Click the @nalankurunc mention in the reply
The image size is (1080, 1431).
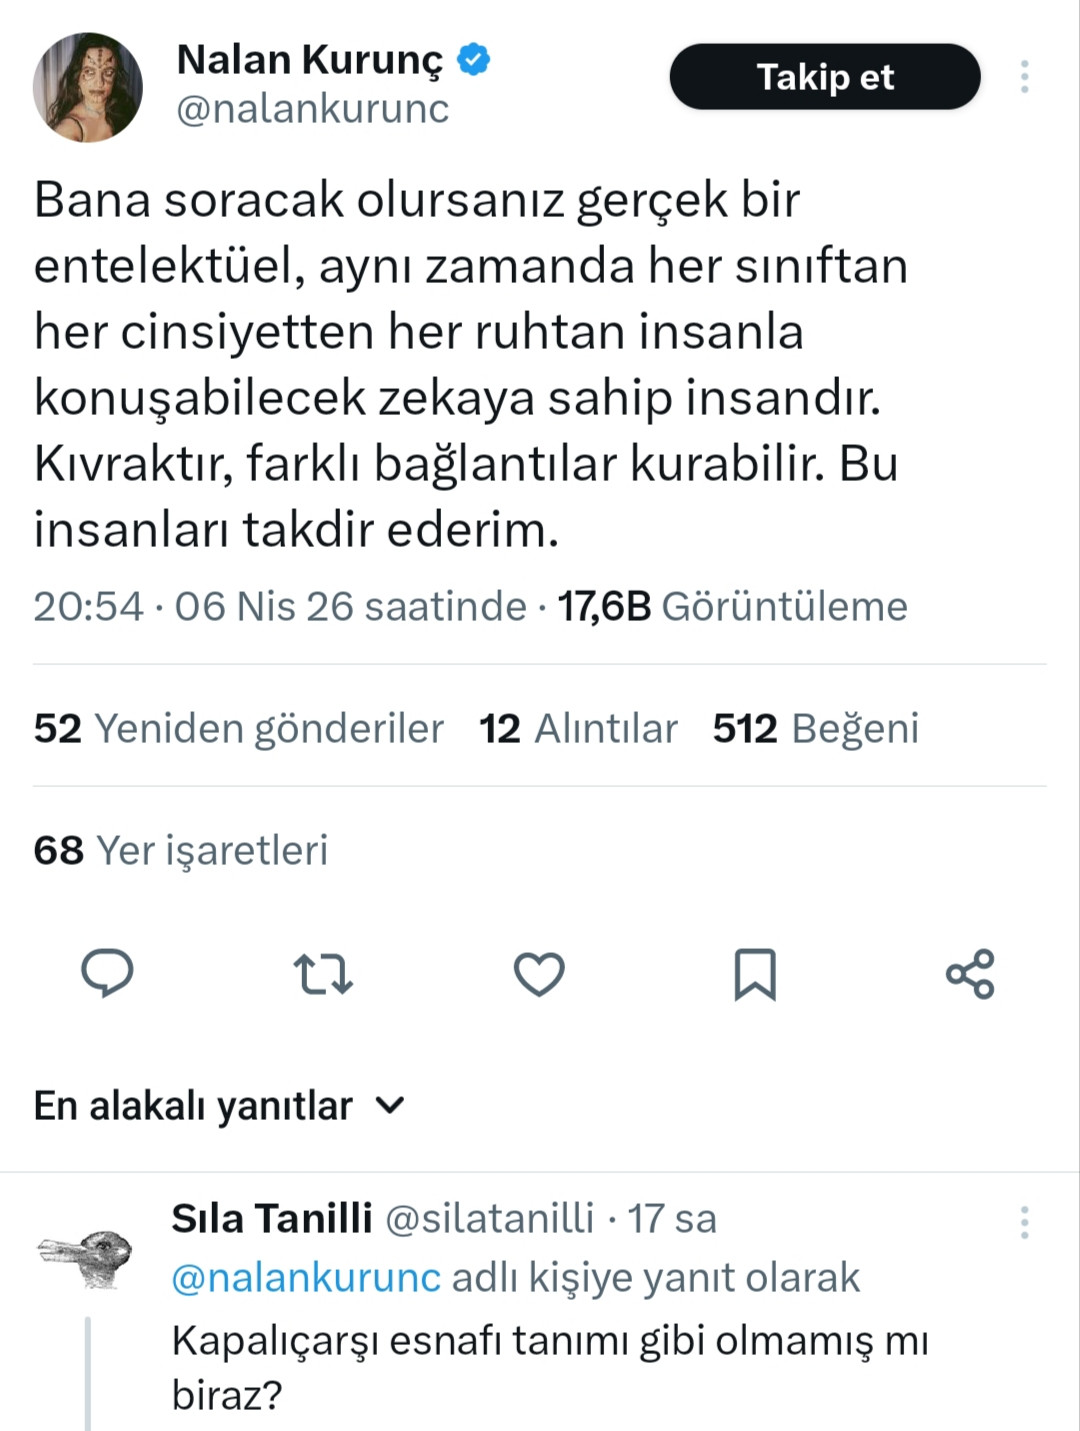tap(306, 1278)
